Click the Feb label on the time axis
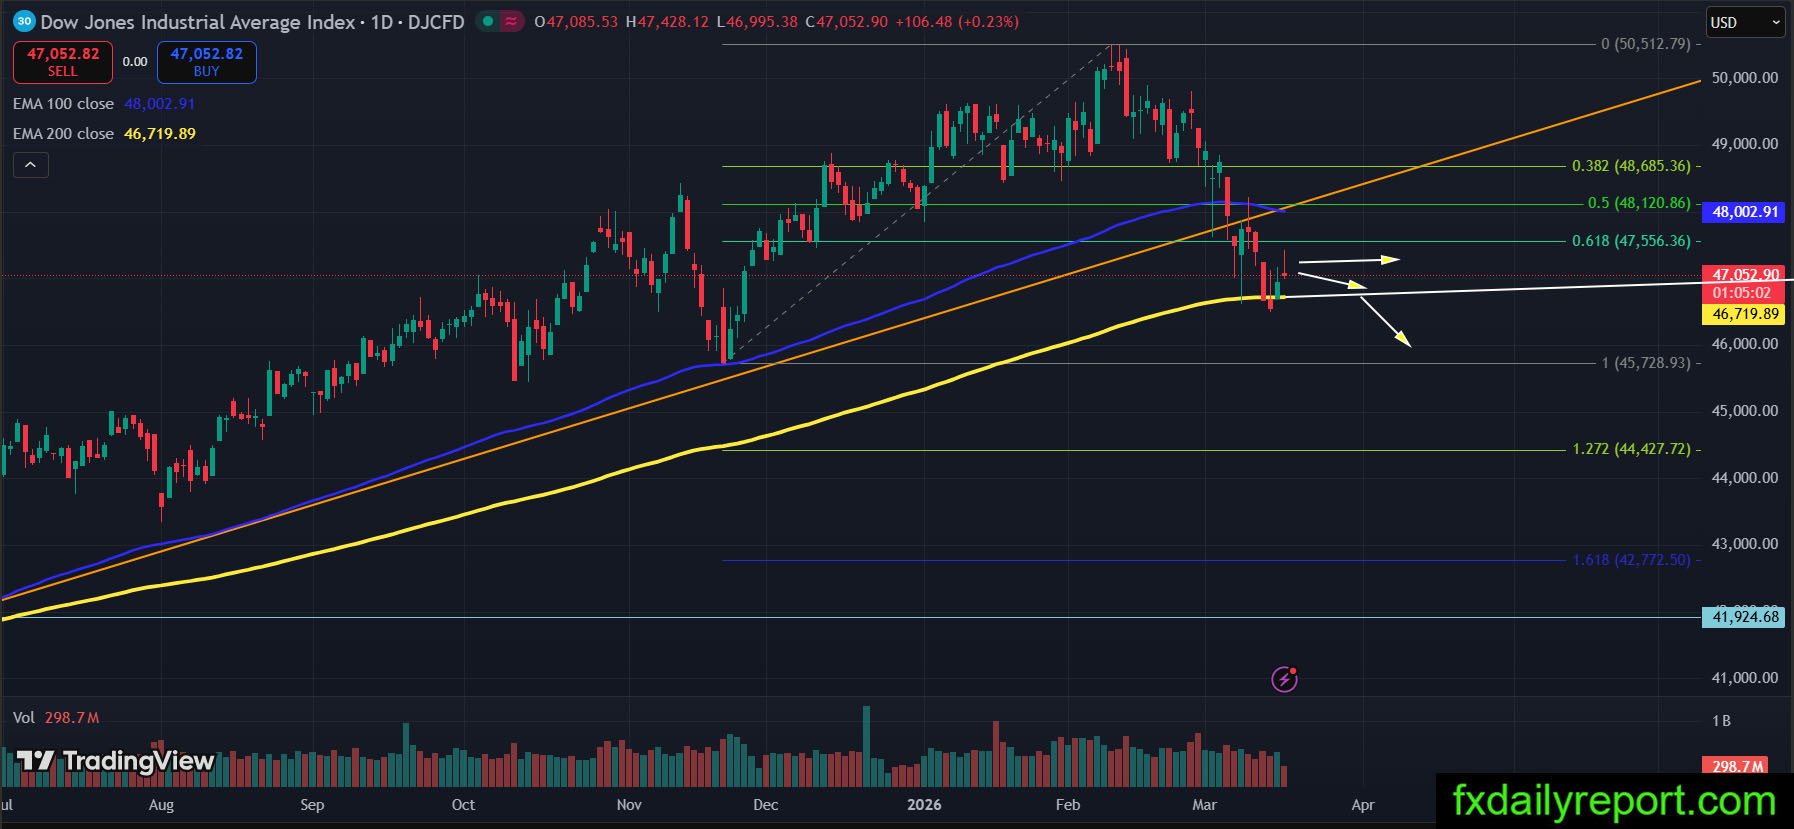Viewport: 1794px width, 829px height. click(1068, 805)
